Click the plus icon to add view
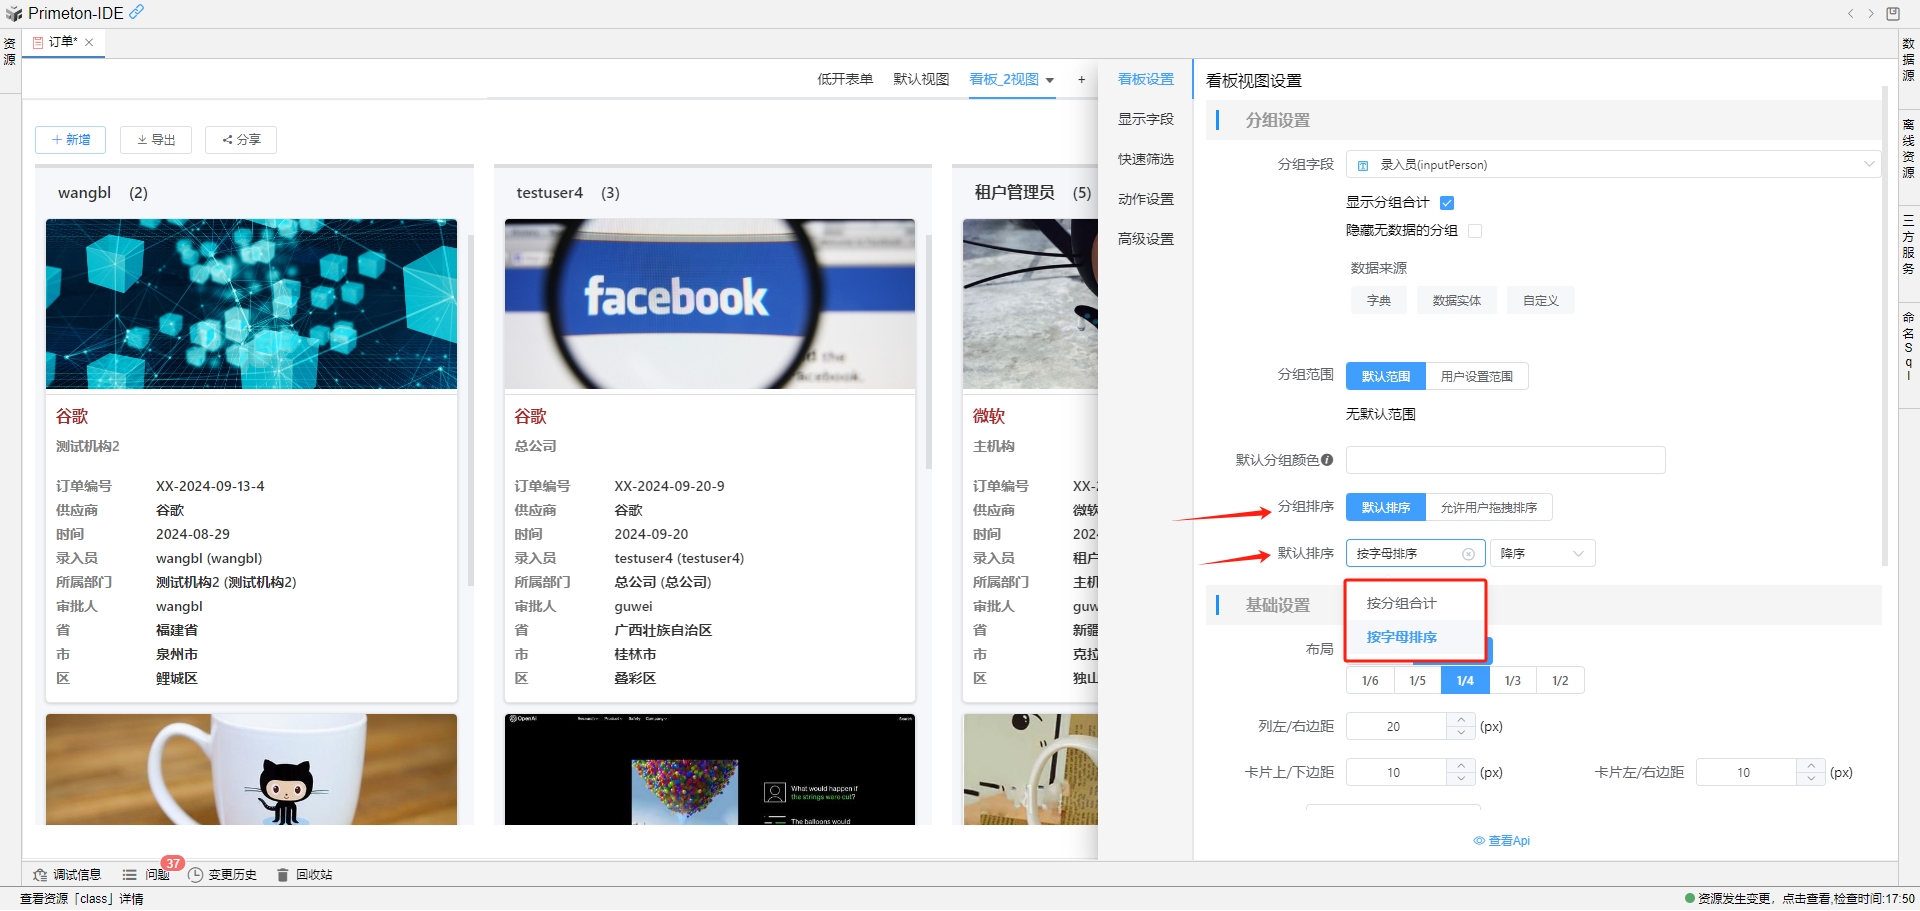Viewport: 1920px width, 911px height. click(x=1081, y=80)
